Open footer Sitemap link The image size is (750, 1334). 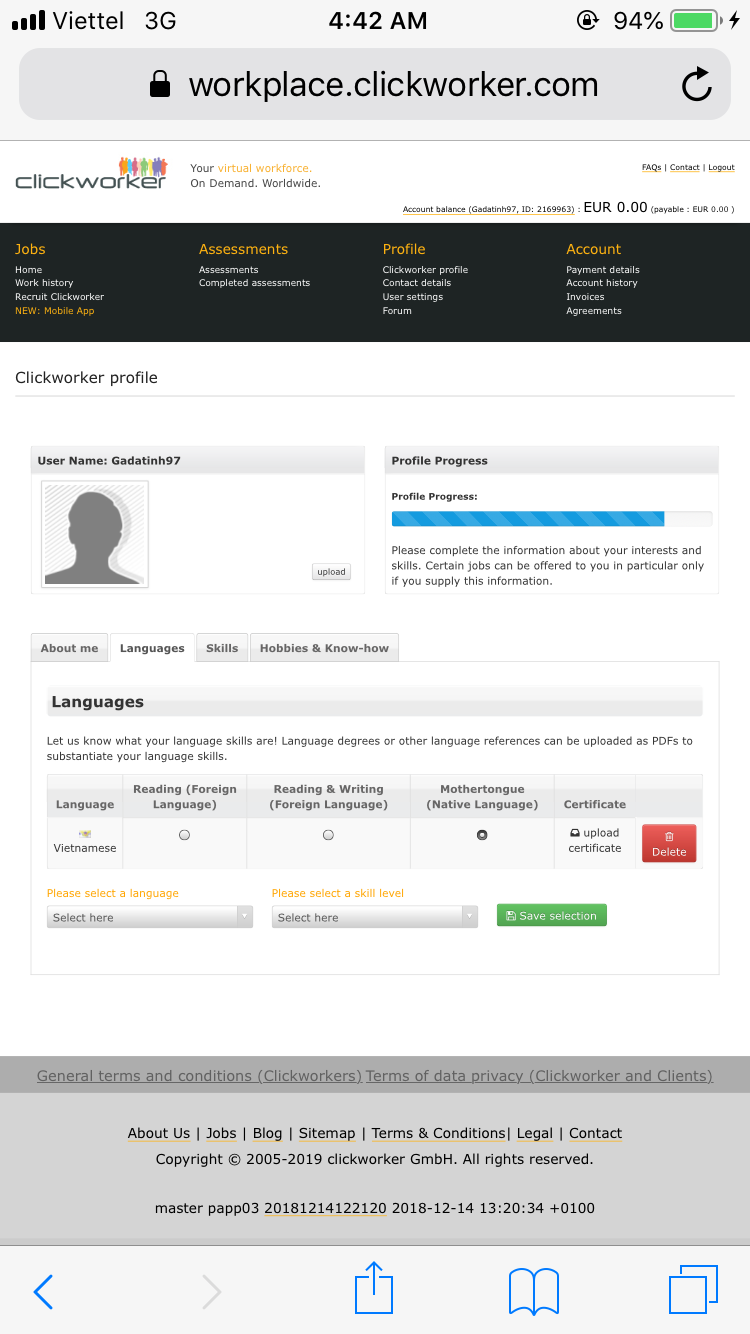(x=327, y=1133)
